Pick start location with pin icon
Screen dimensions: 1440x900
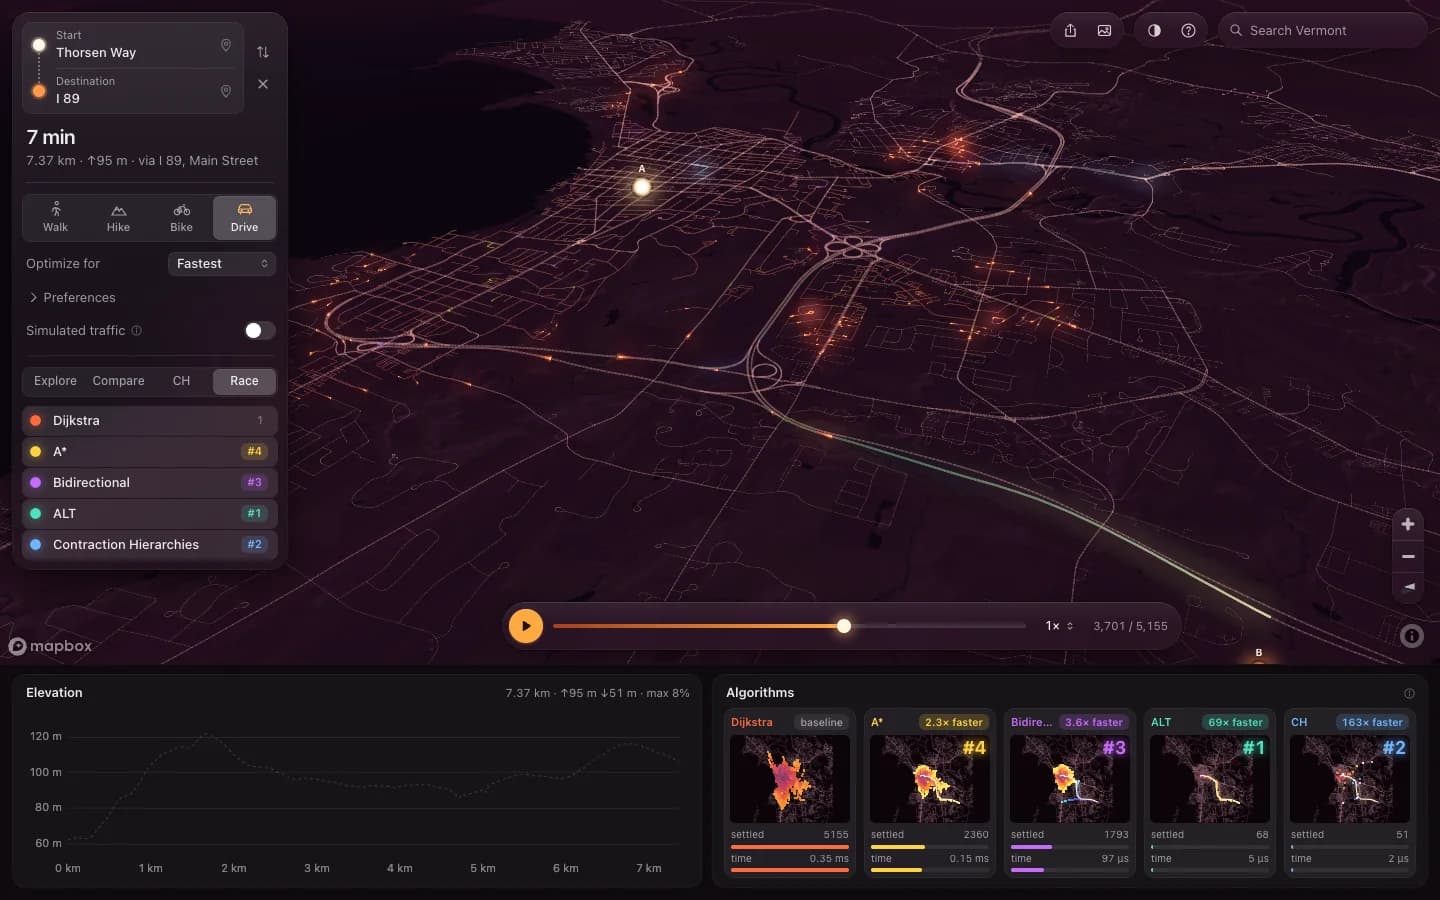226,45
